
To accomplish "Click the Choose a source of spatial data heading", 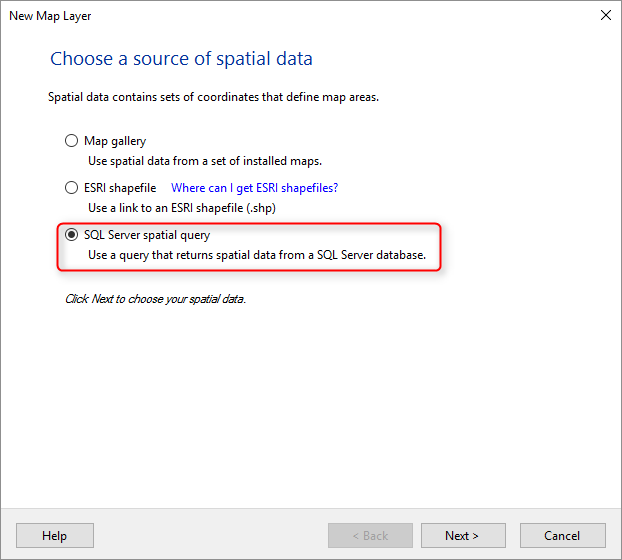I will pyautogui.click(x=181, y=59).
